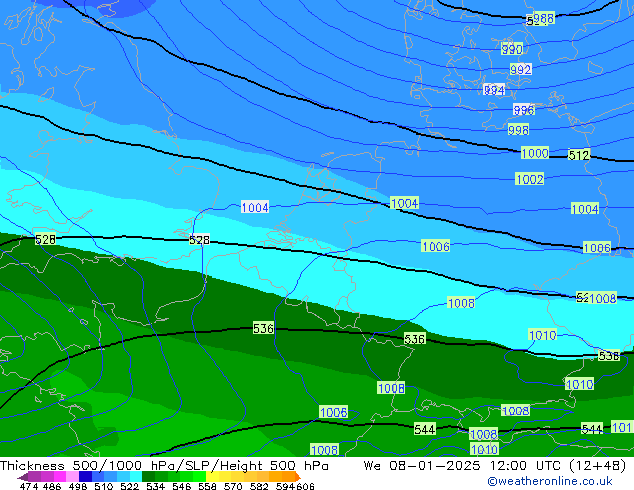Image resolution: width=634 pixels, height=490 pixels.
Task: Click the 990 isobar label
Action: tap(512, 49)
